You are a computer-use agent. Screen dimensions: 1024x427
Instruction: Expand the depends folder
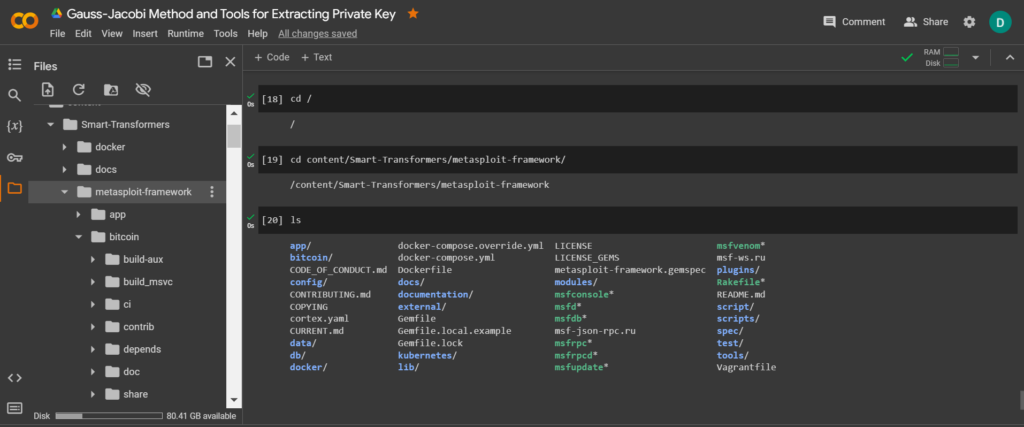(x=93, y=349)
